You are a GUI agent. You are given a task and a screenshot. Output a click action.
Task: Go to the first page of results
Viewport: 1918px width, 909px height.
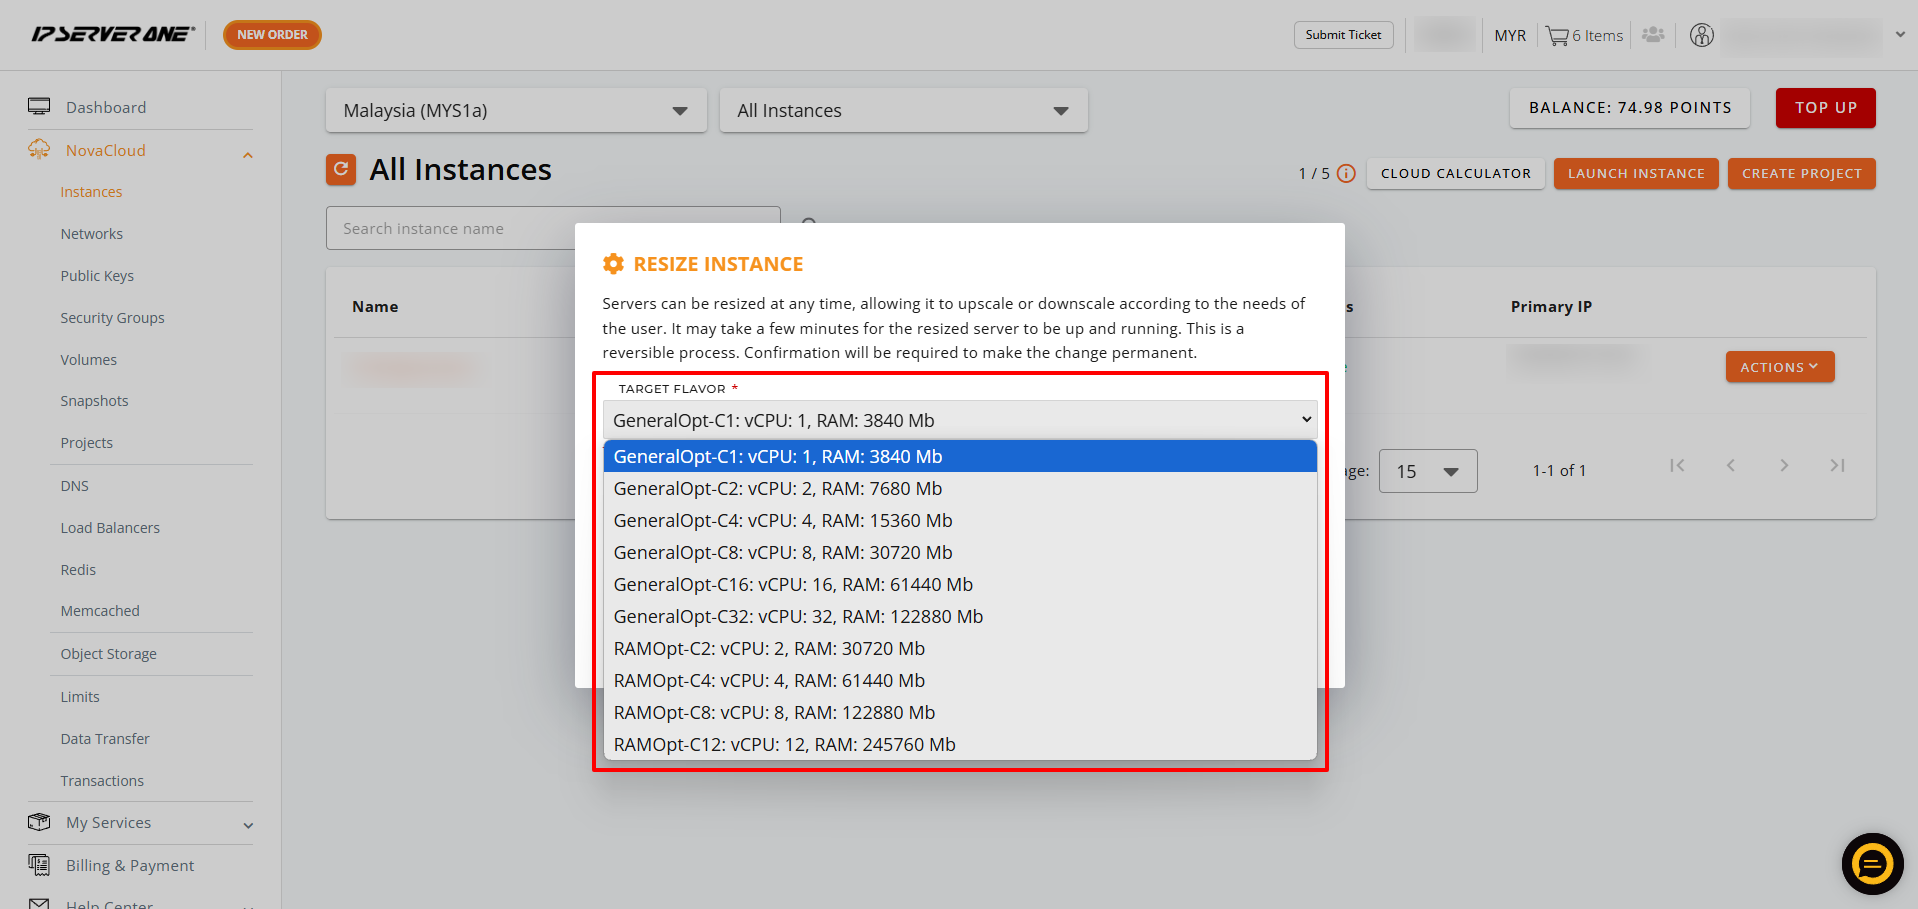point(1677,465)
